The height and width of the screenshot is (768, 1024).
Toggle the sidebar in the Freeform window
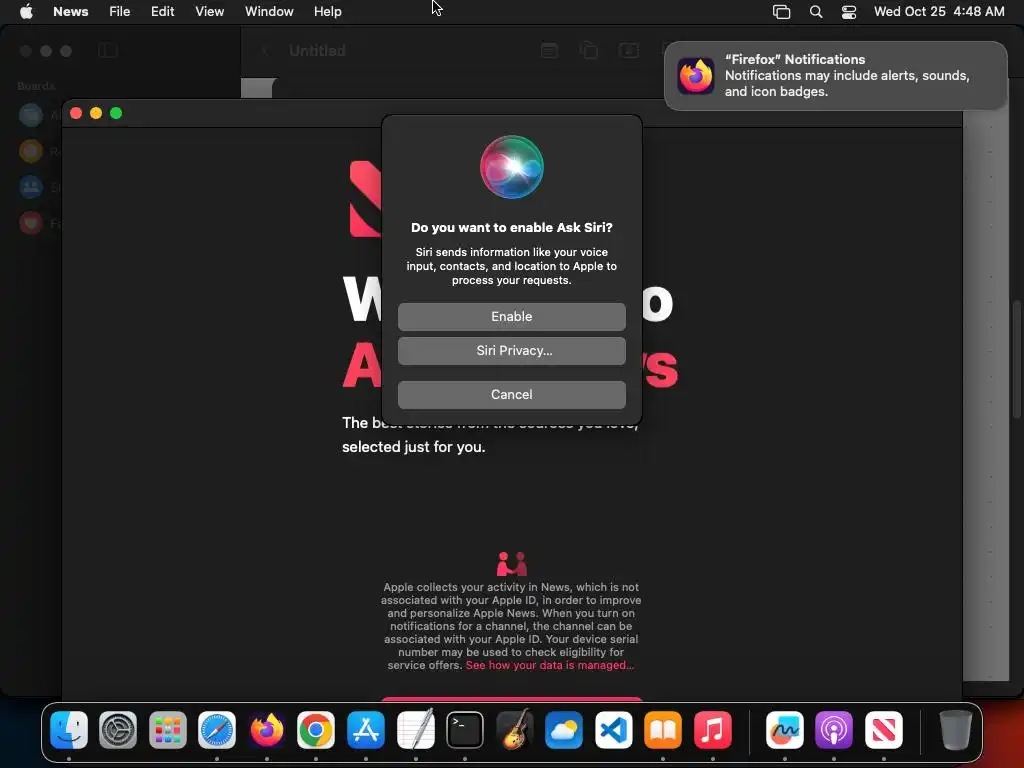click(108, 51)
